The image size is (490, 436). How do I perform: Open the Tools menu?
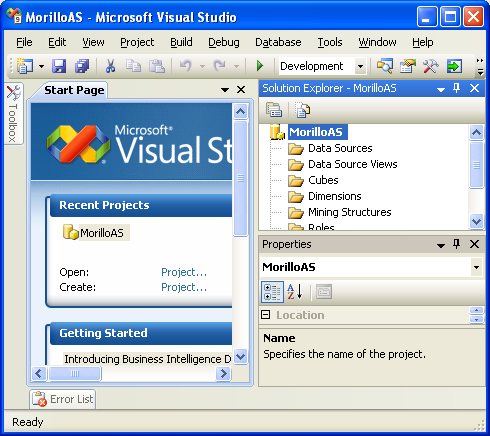click(330, 42)
